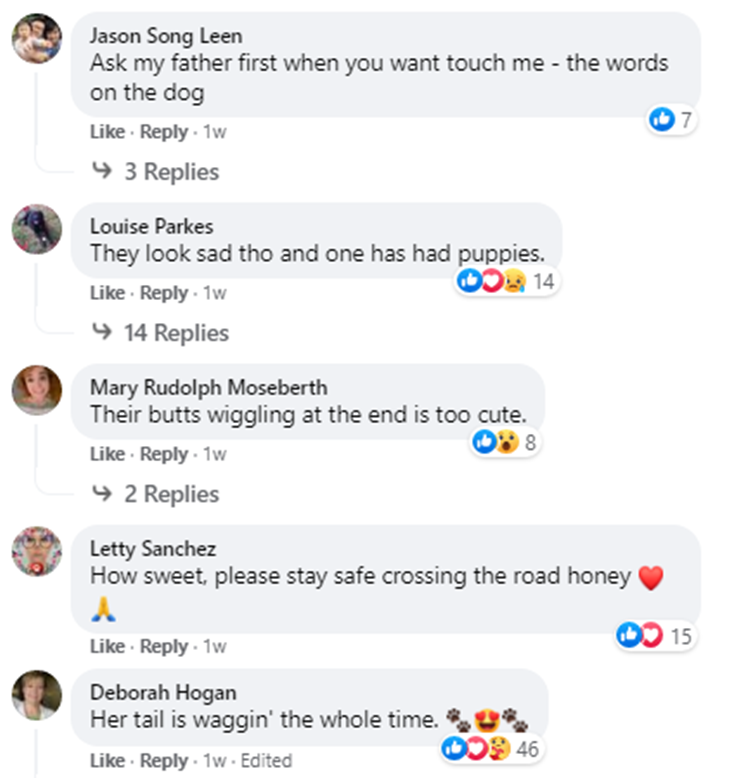Screen dimensions: 750x778
Task: Open Mary Rudolph Moseberth's profile photo
Action: (x=37, y=391)
